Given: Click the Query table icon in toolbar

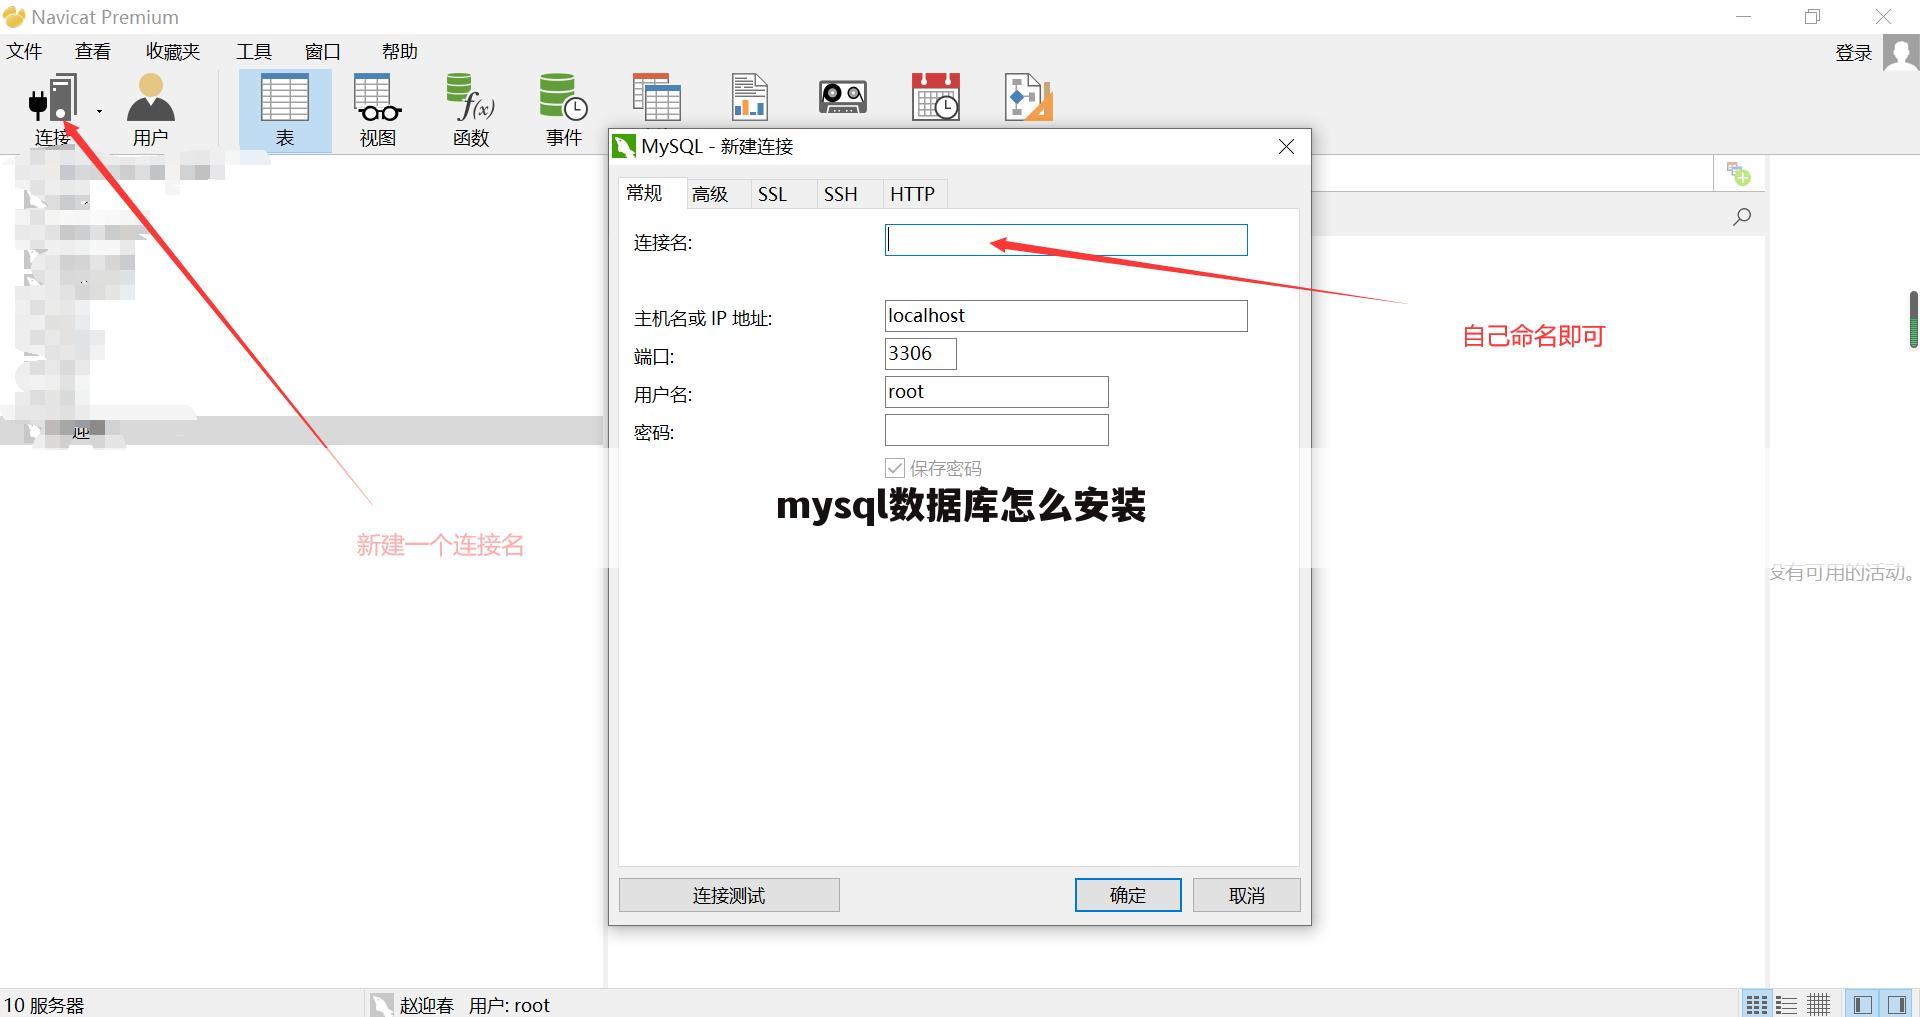Looking at the screenshot, I should click(657, 98).
